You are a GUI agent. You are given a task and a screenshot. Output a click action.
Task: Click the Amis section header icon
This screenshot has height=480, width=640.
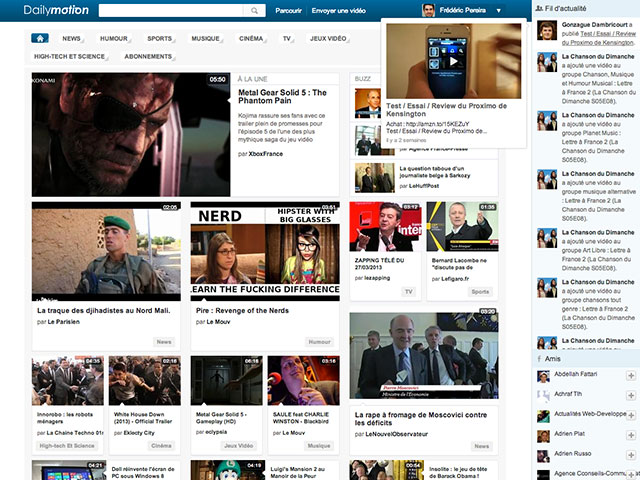[539, 359]
